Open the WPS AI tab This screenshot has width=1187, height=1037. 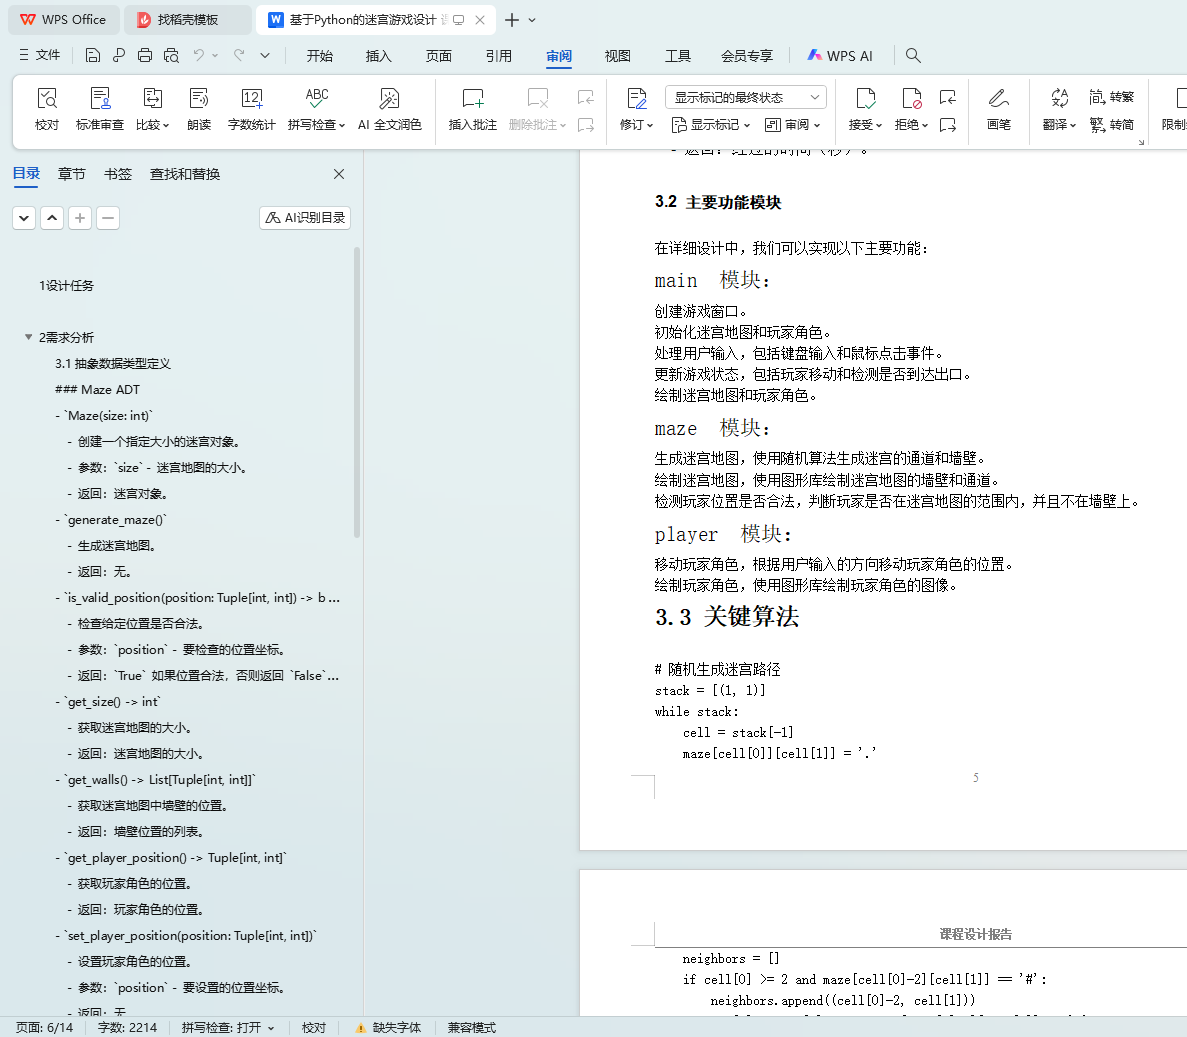pos(840,55)
